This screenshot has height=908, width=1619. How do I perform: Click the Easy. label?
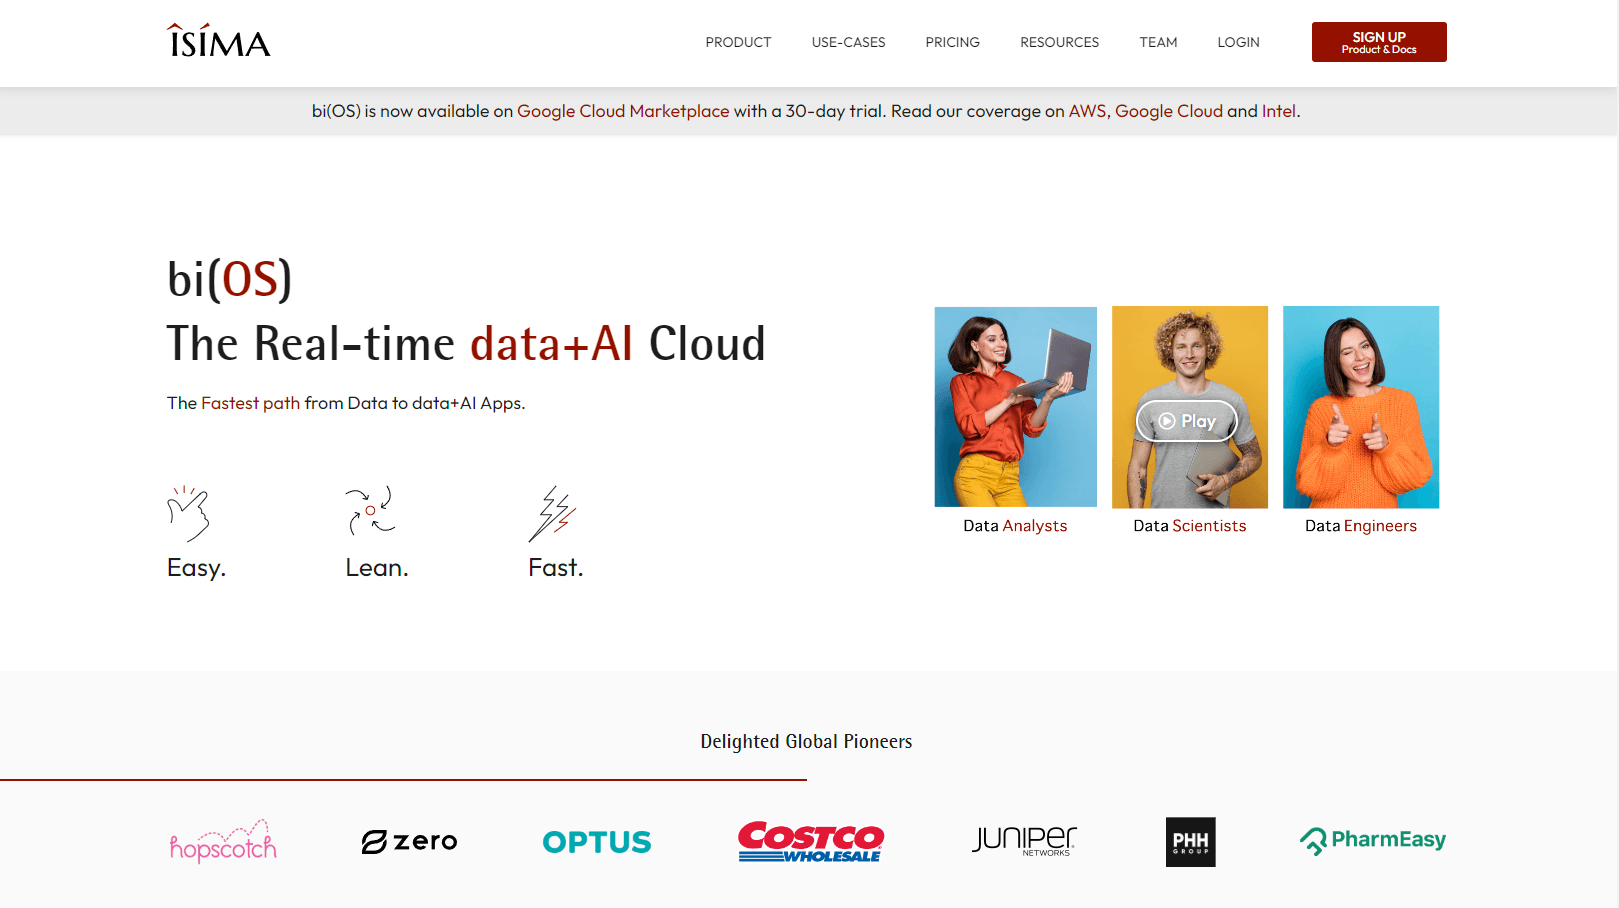pyautogui.click(x=197, y=568)
